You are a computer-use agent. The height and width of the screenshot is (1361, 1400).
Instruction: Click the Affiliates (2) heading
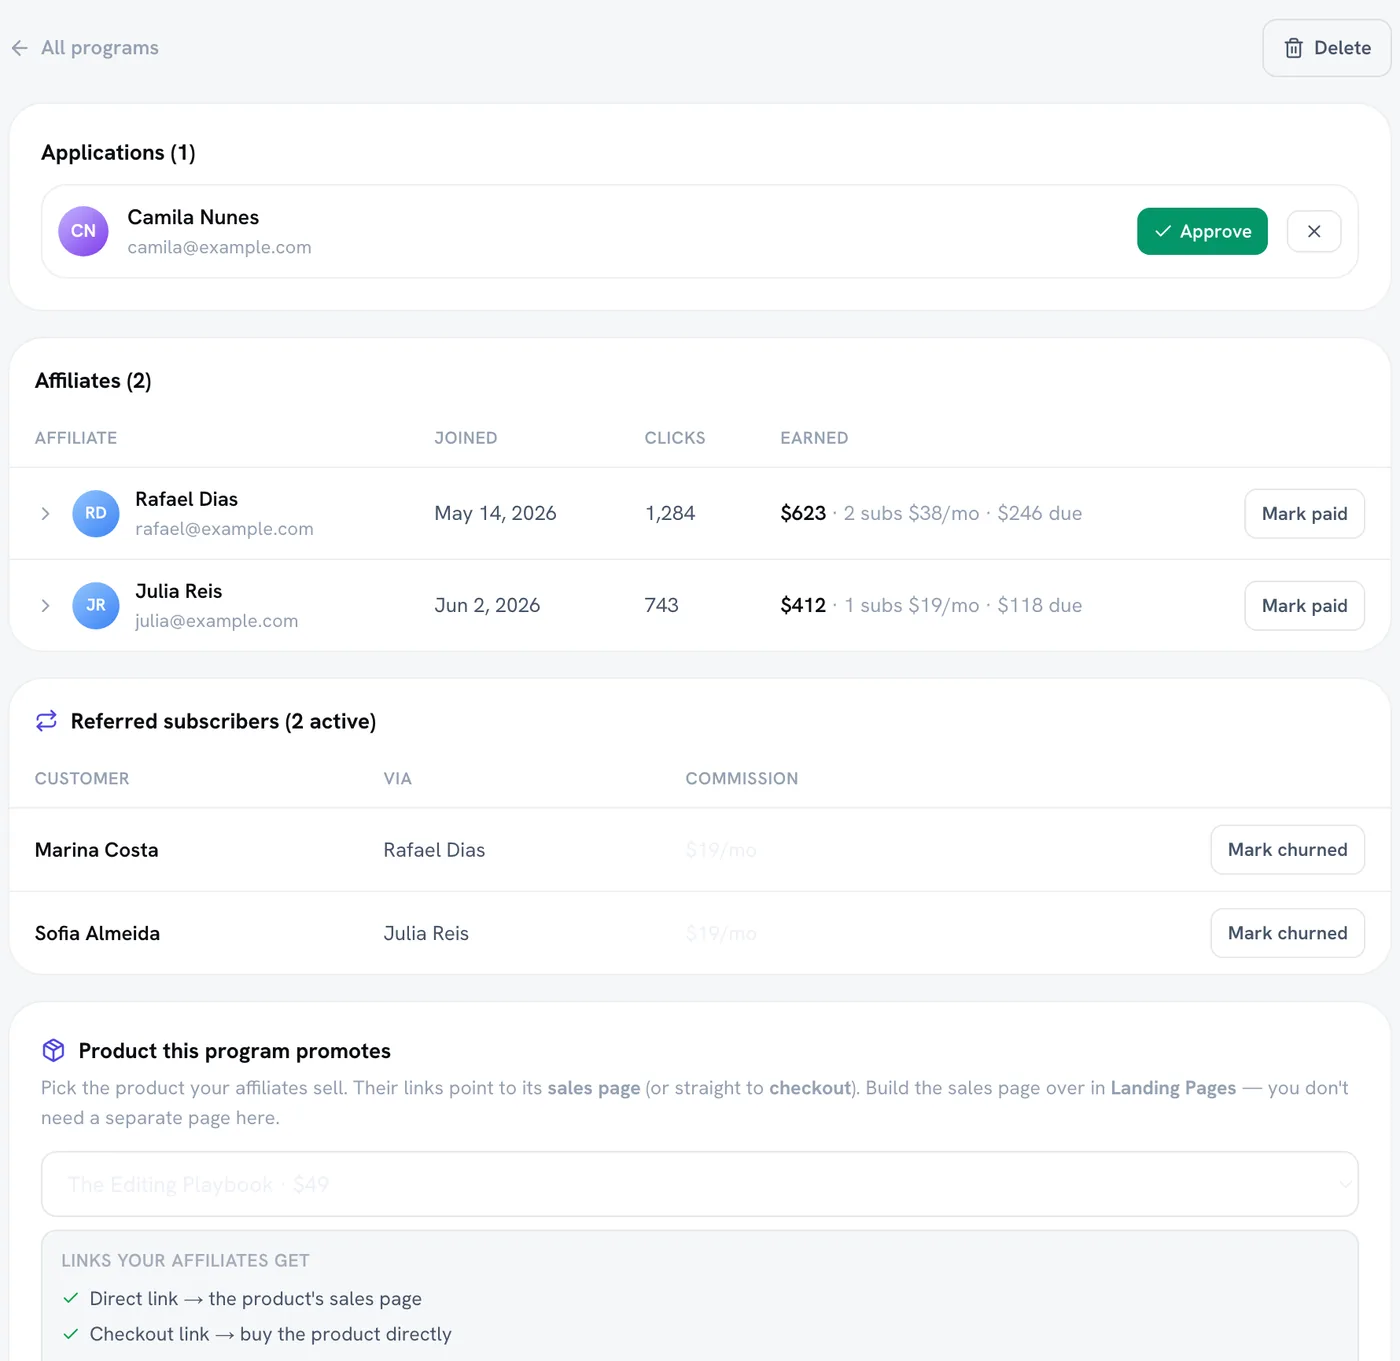pos(93,381)
